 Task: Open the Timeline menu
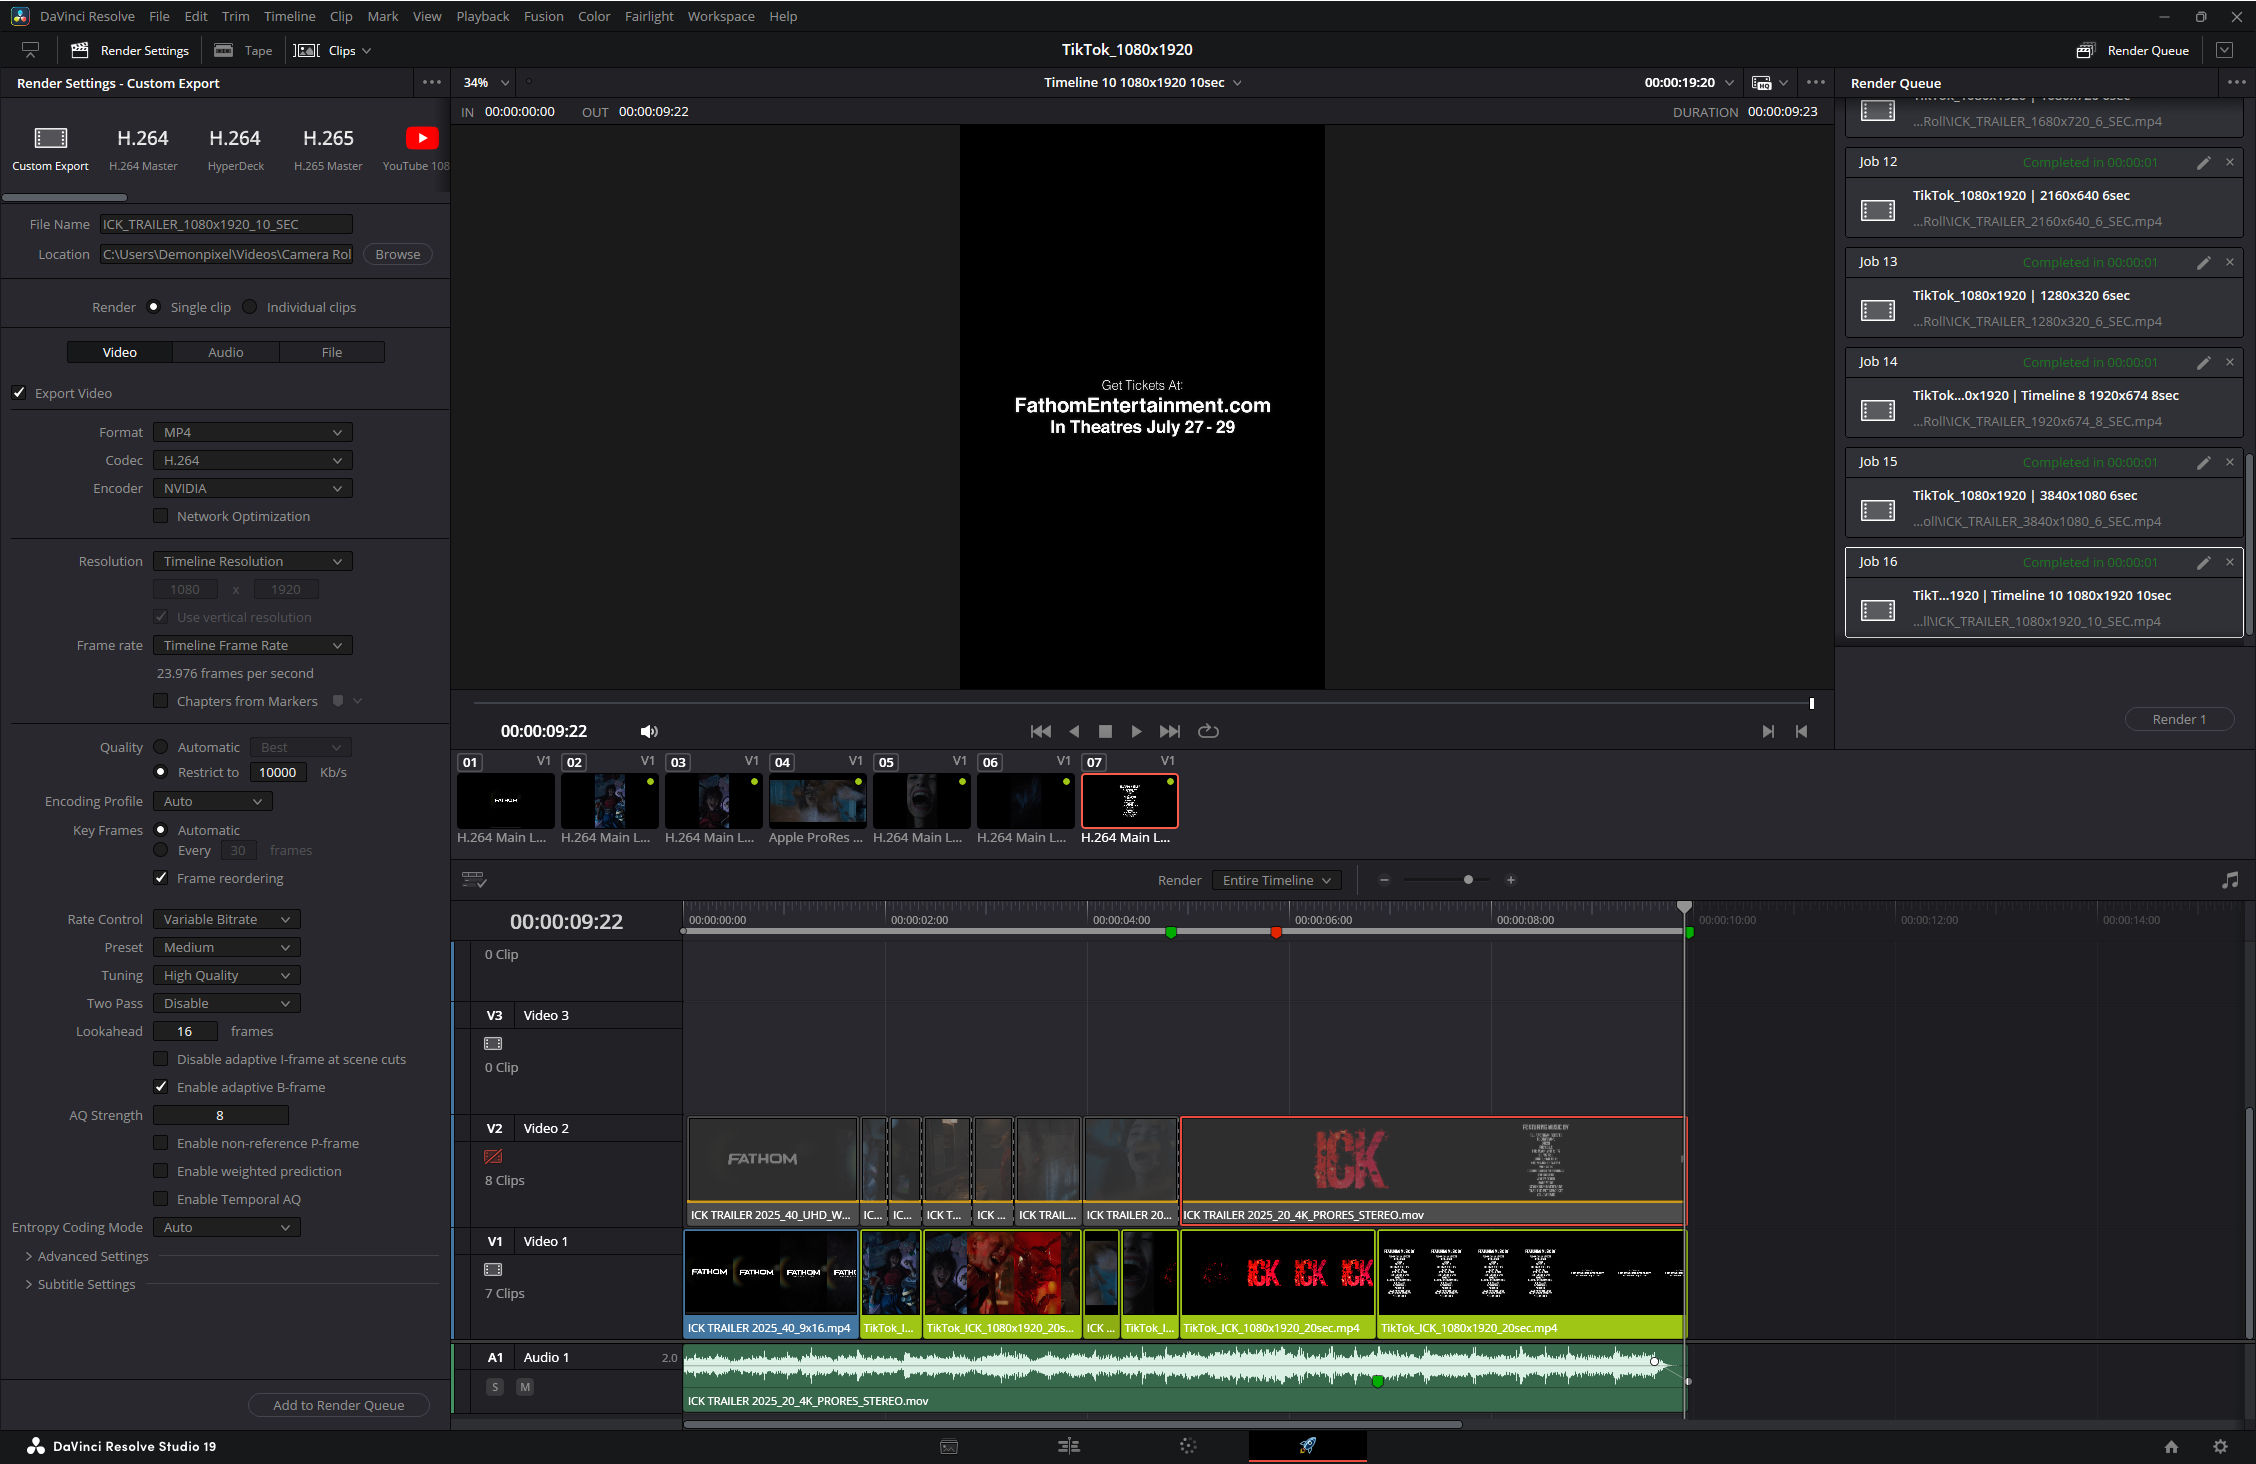[289, 16]
